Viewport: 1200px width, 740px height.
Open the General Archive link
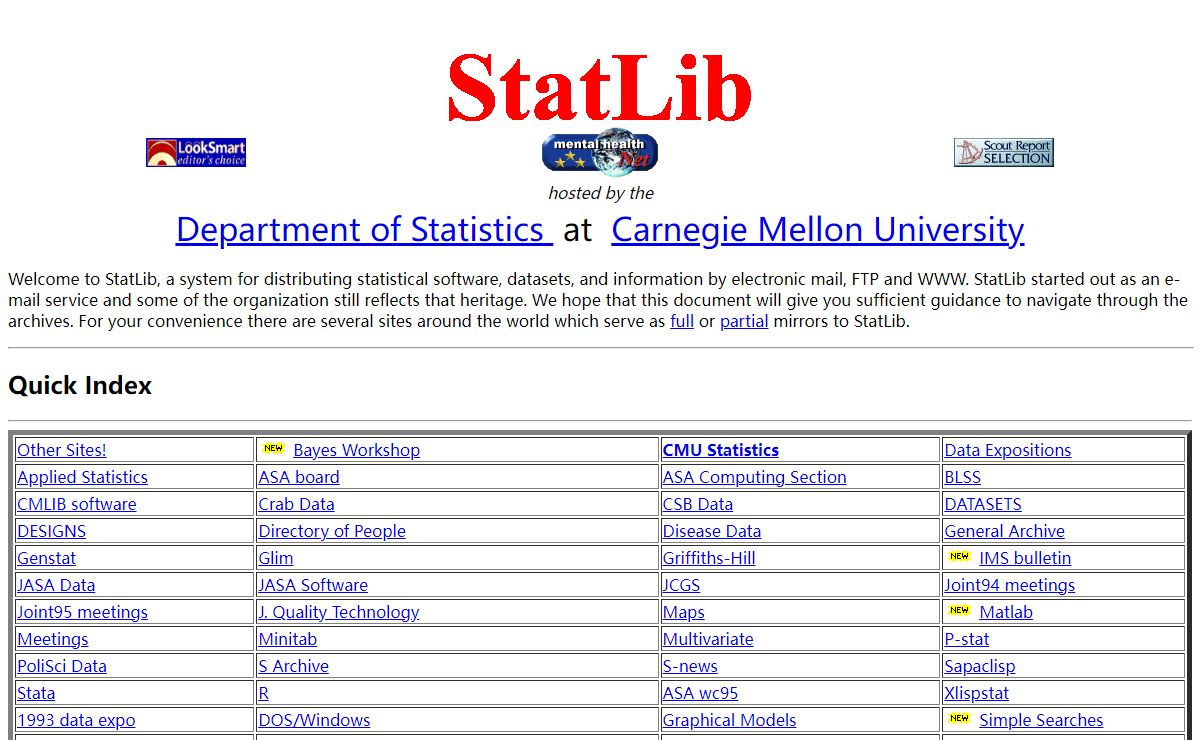pyautogui.click(x=1005, y=531)
